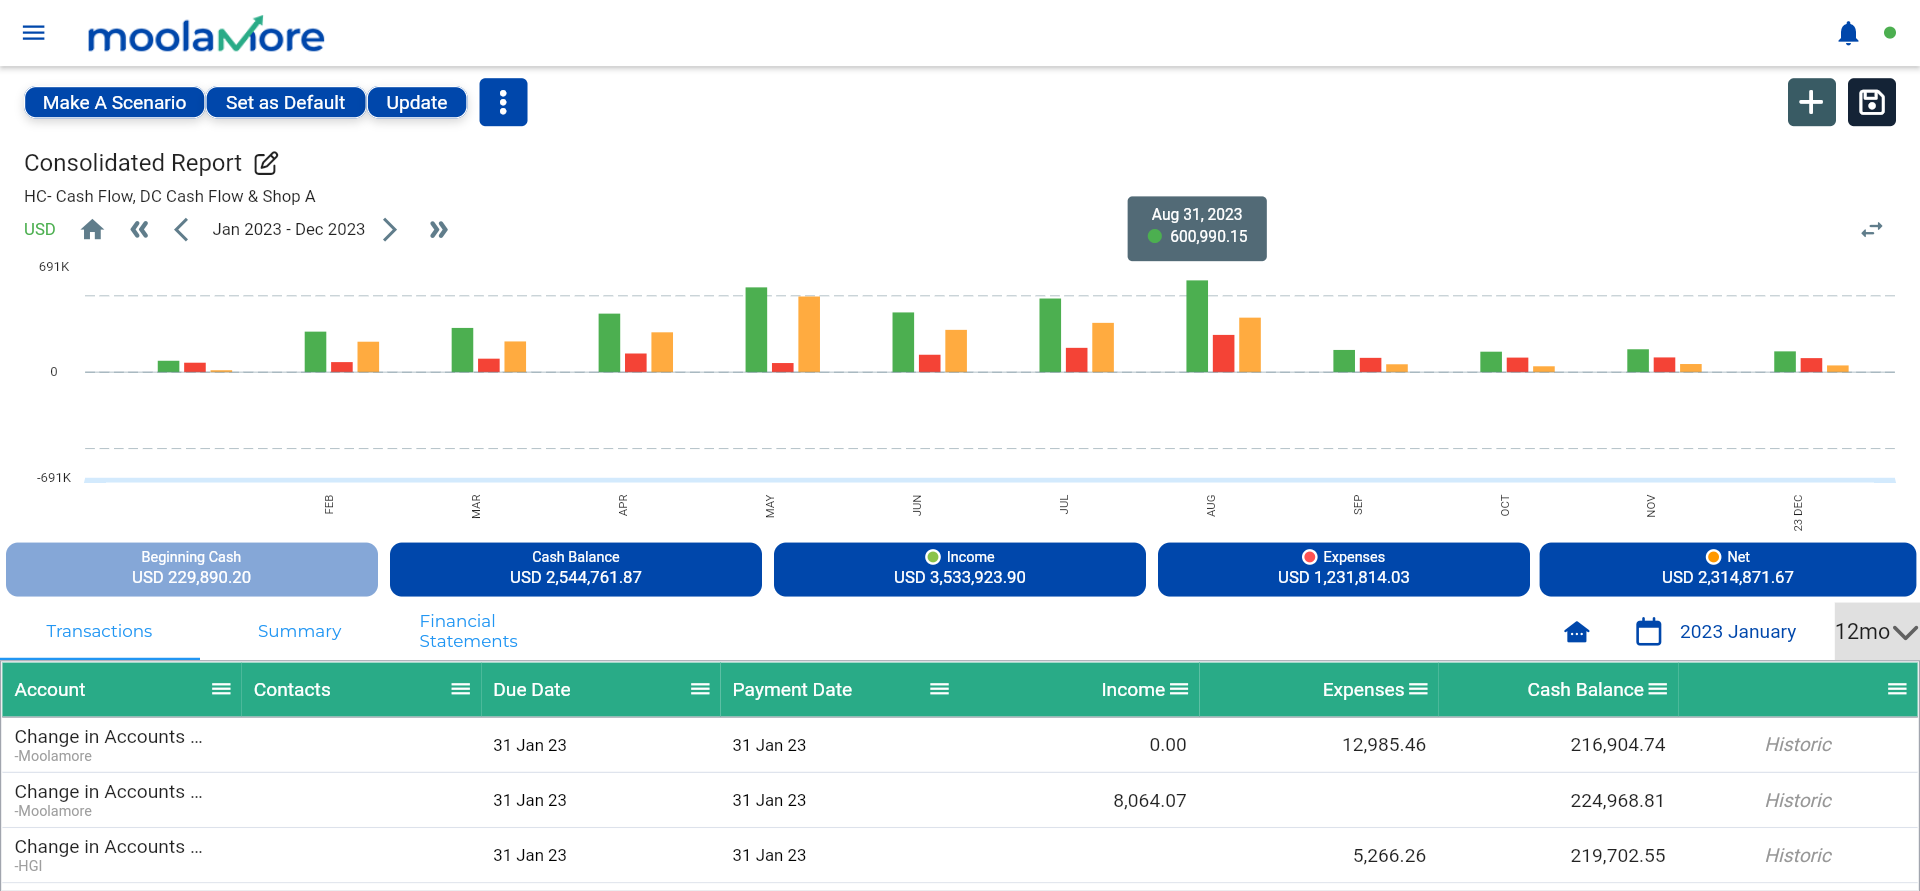Open the calendar date picker icon

coord(1648,632)
